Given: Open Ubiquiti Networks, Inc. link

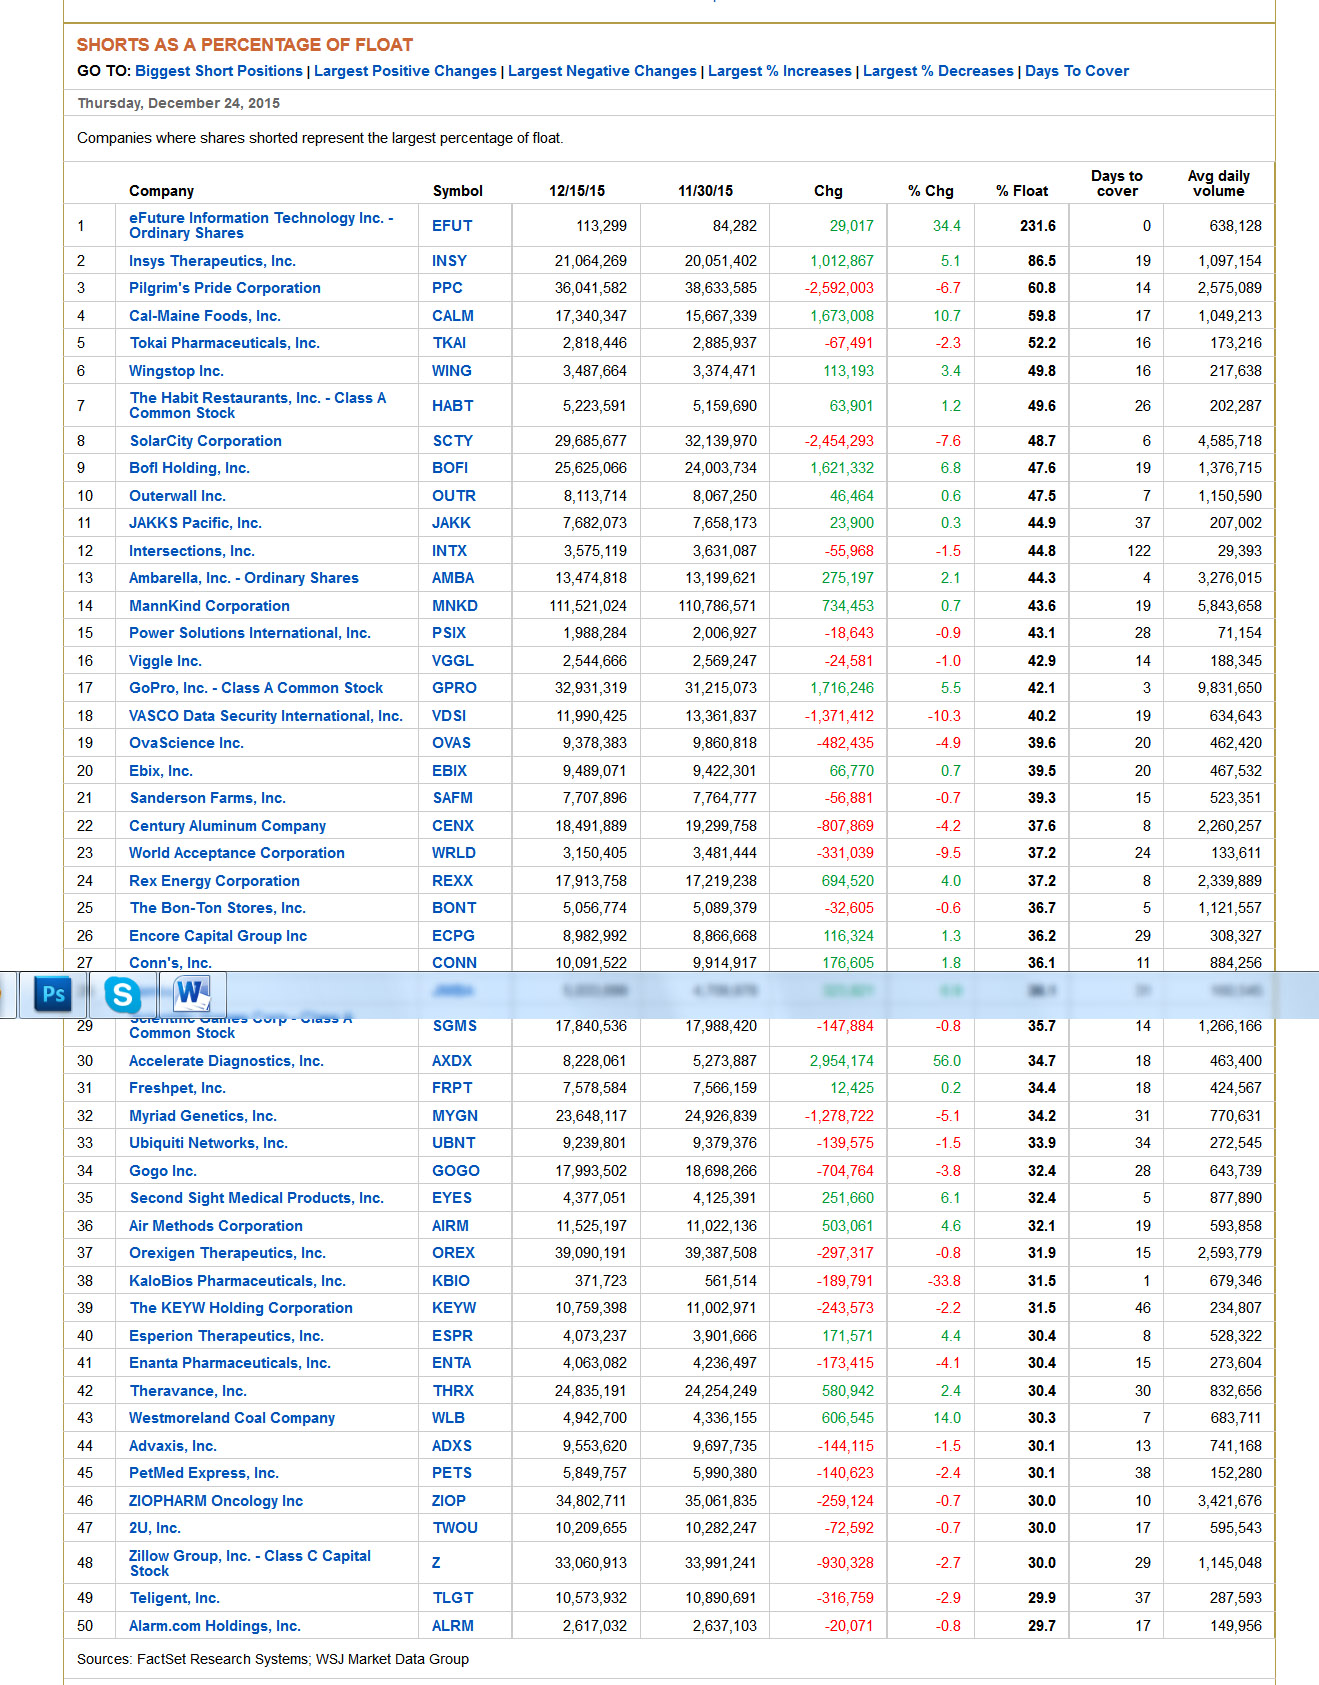Looking at the screenshot, I should (208, 1143).
